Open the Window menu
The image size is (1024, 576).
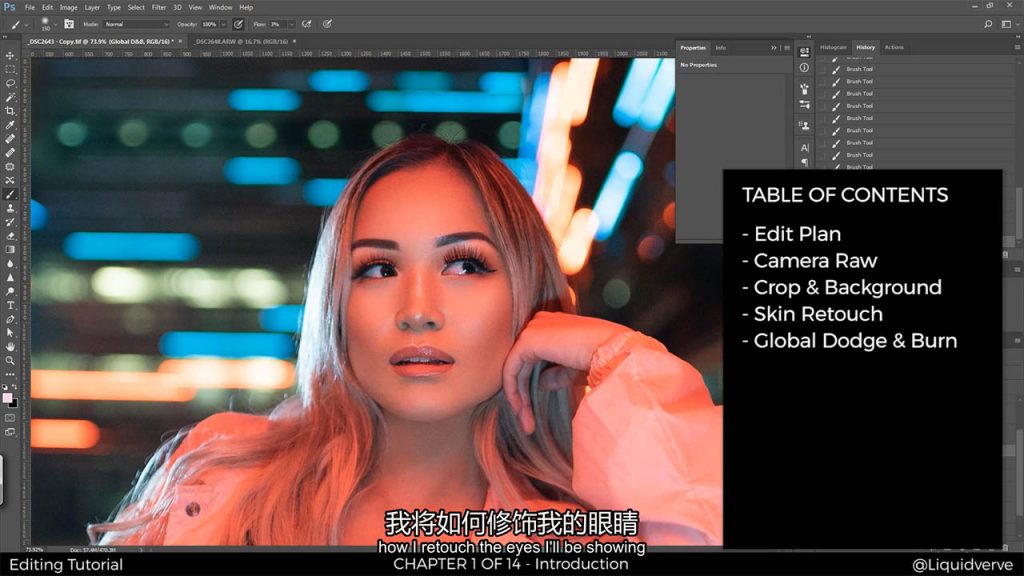[220, 7]
